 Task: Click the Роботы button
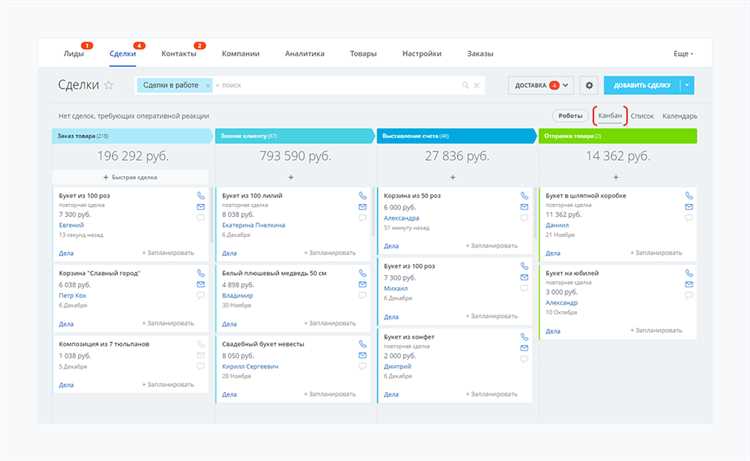pos(570,116)
